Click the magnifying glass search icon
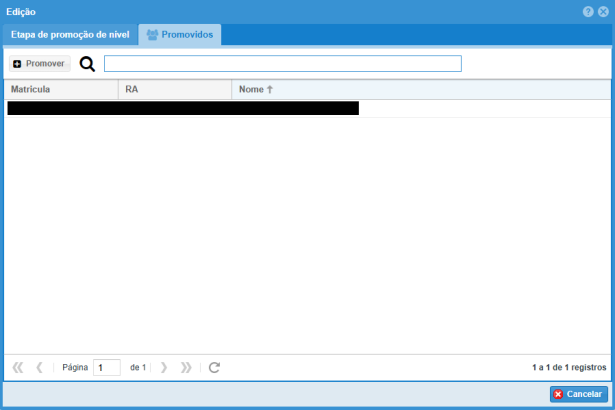This screenshot has width=615, height=410. point(87,64)
